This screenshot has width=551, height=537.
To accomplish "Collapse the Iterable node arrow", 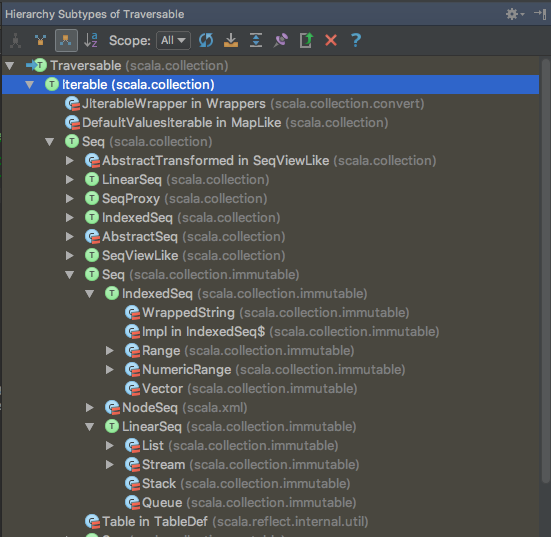I will (x=30, y=85).
